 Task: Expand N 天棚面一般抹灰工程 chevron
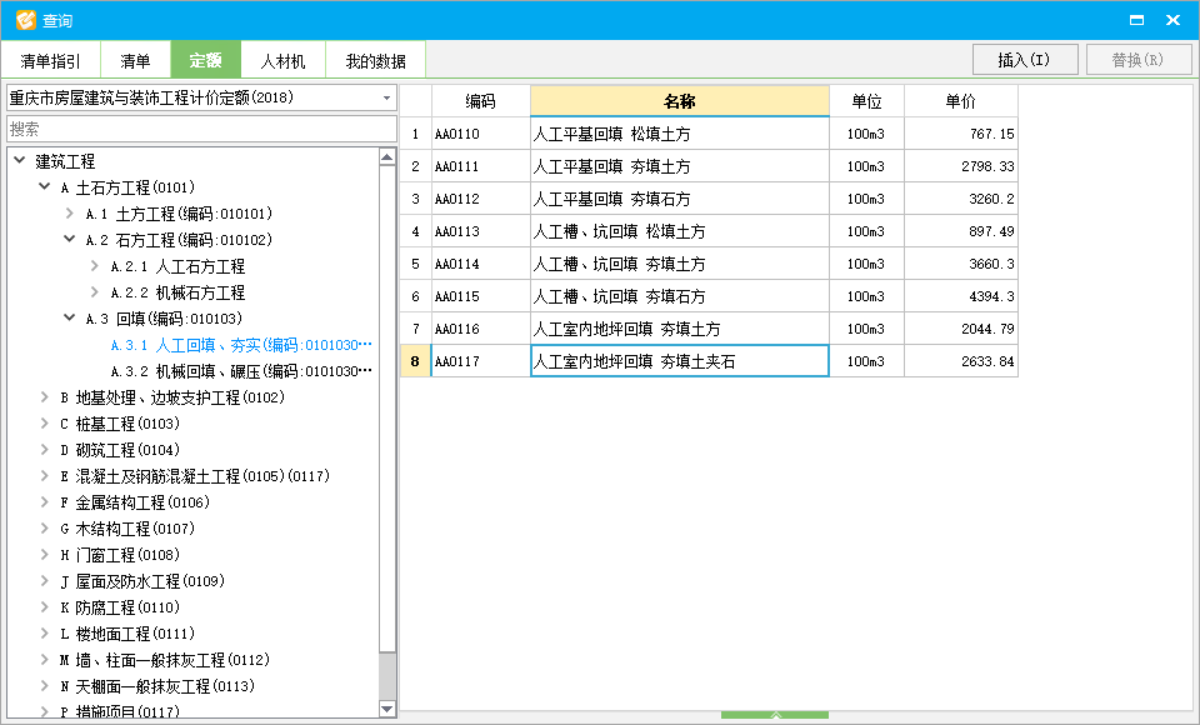44,686
